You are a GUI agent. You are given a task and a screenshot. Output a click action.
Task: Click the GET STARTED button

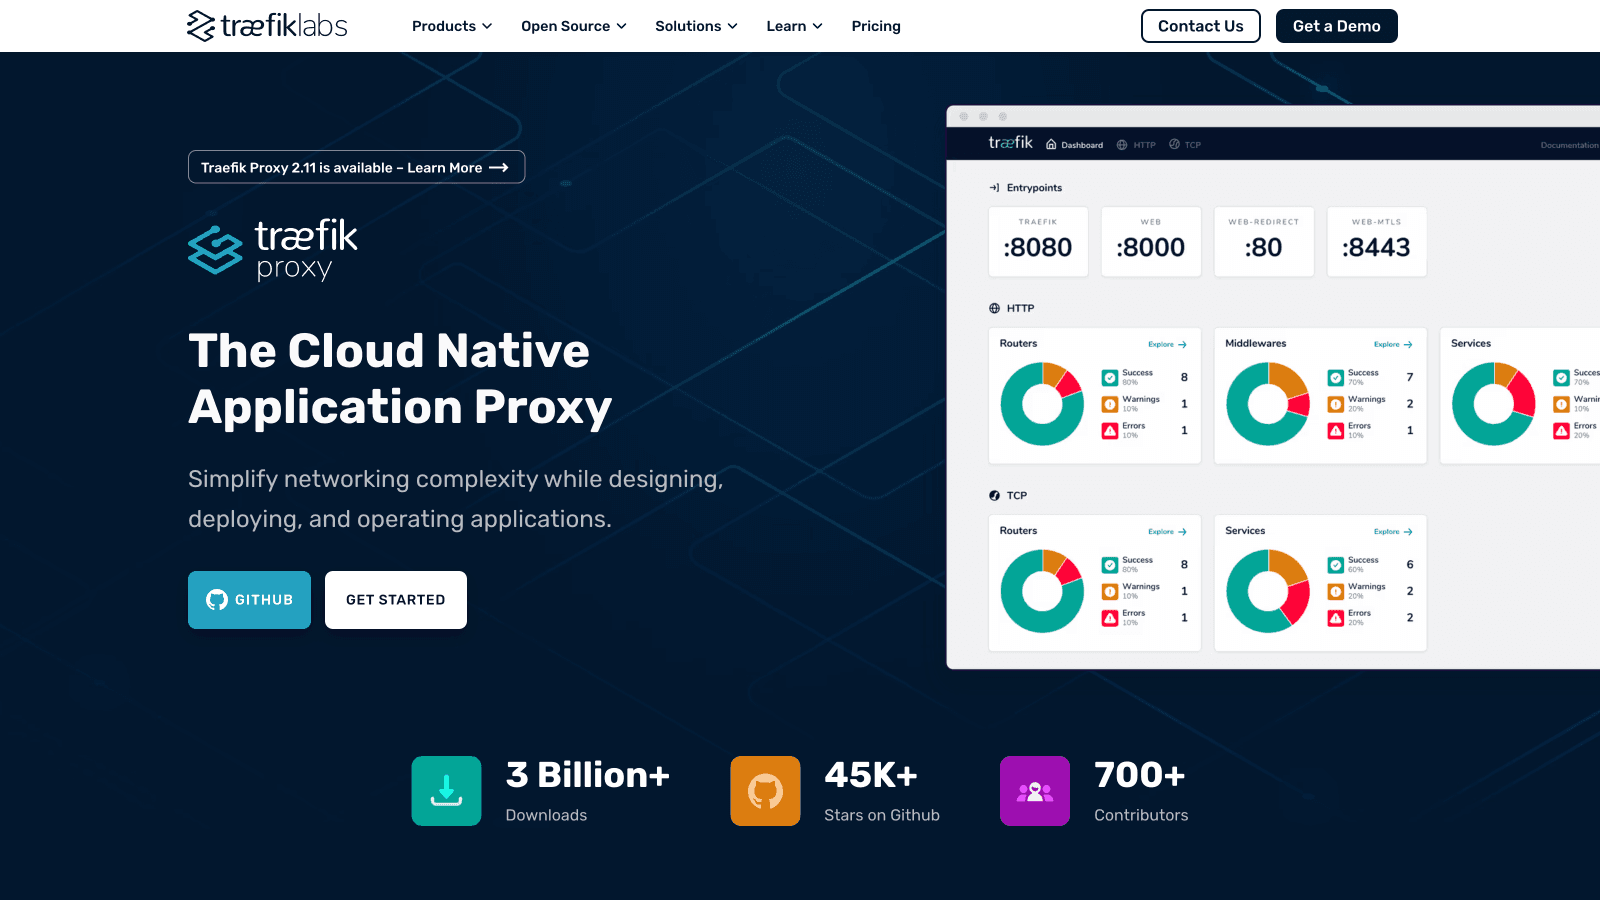click(x=396, y=600)
